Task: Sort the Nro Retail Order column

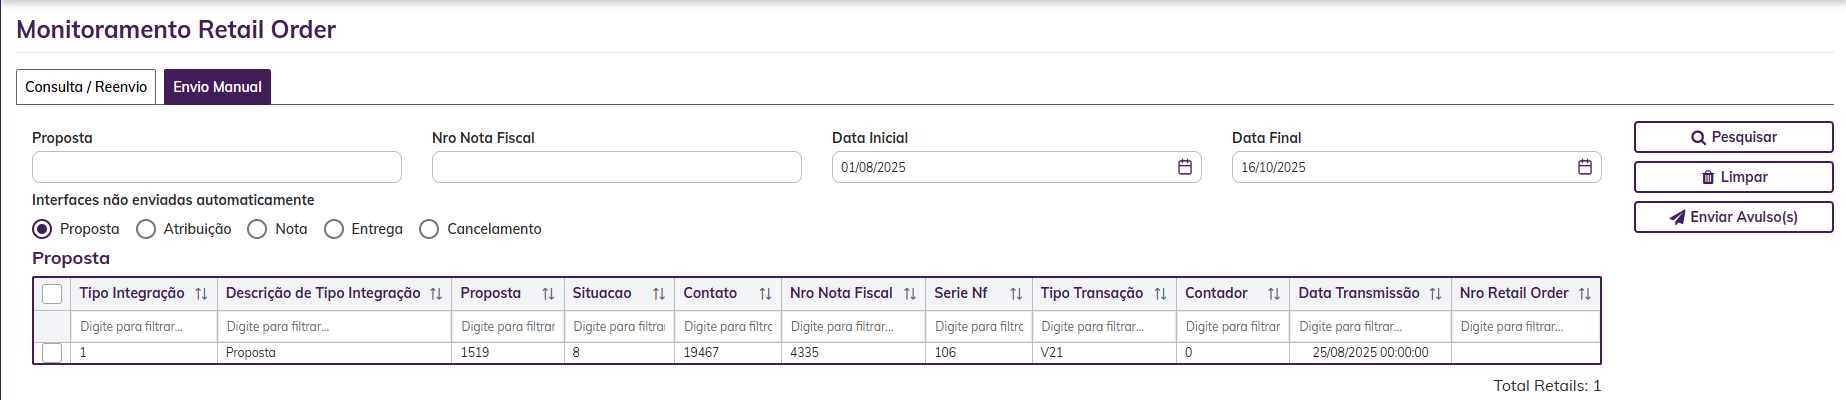Action: pyautogui.click(x=1585, y=294)
